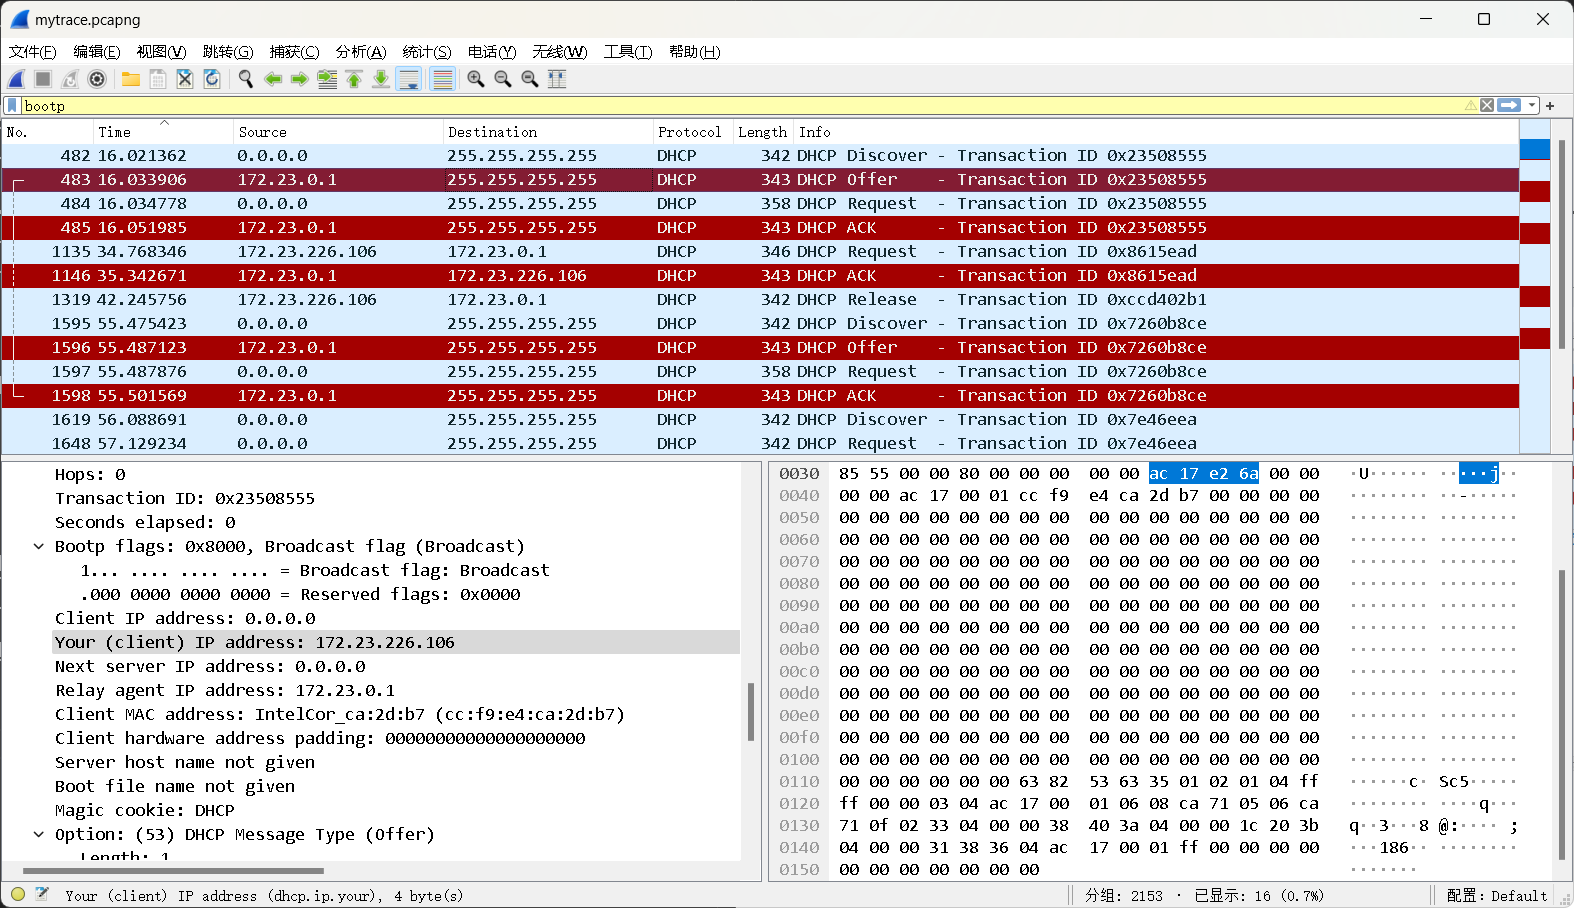Viewport: 1574px width, 908px height.
Task: Close the capture file icon
Action: pyautogui.click(x=185, y=79)
